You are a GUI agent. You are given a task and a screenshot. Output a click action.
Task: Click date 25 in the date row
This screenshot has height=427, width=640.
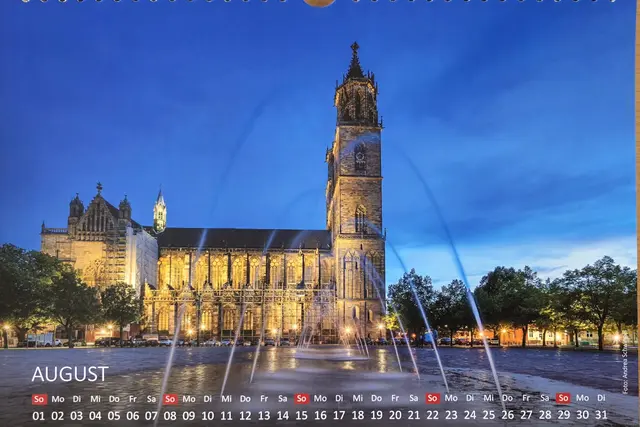(x=489, y=415)
